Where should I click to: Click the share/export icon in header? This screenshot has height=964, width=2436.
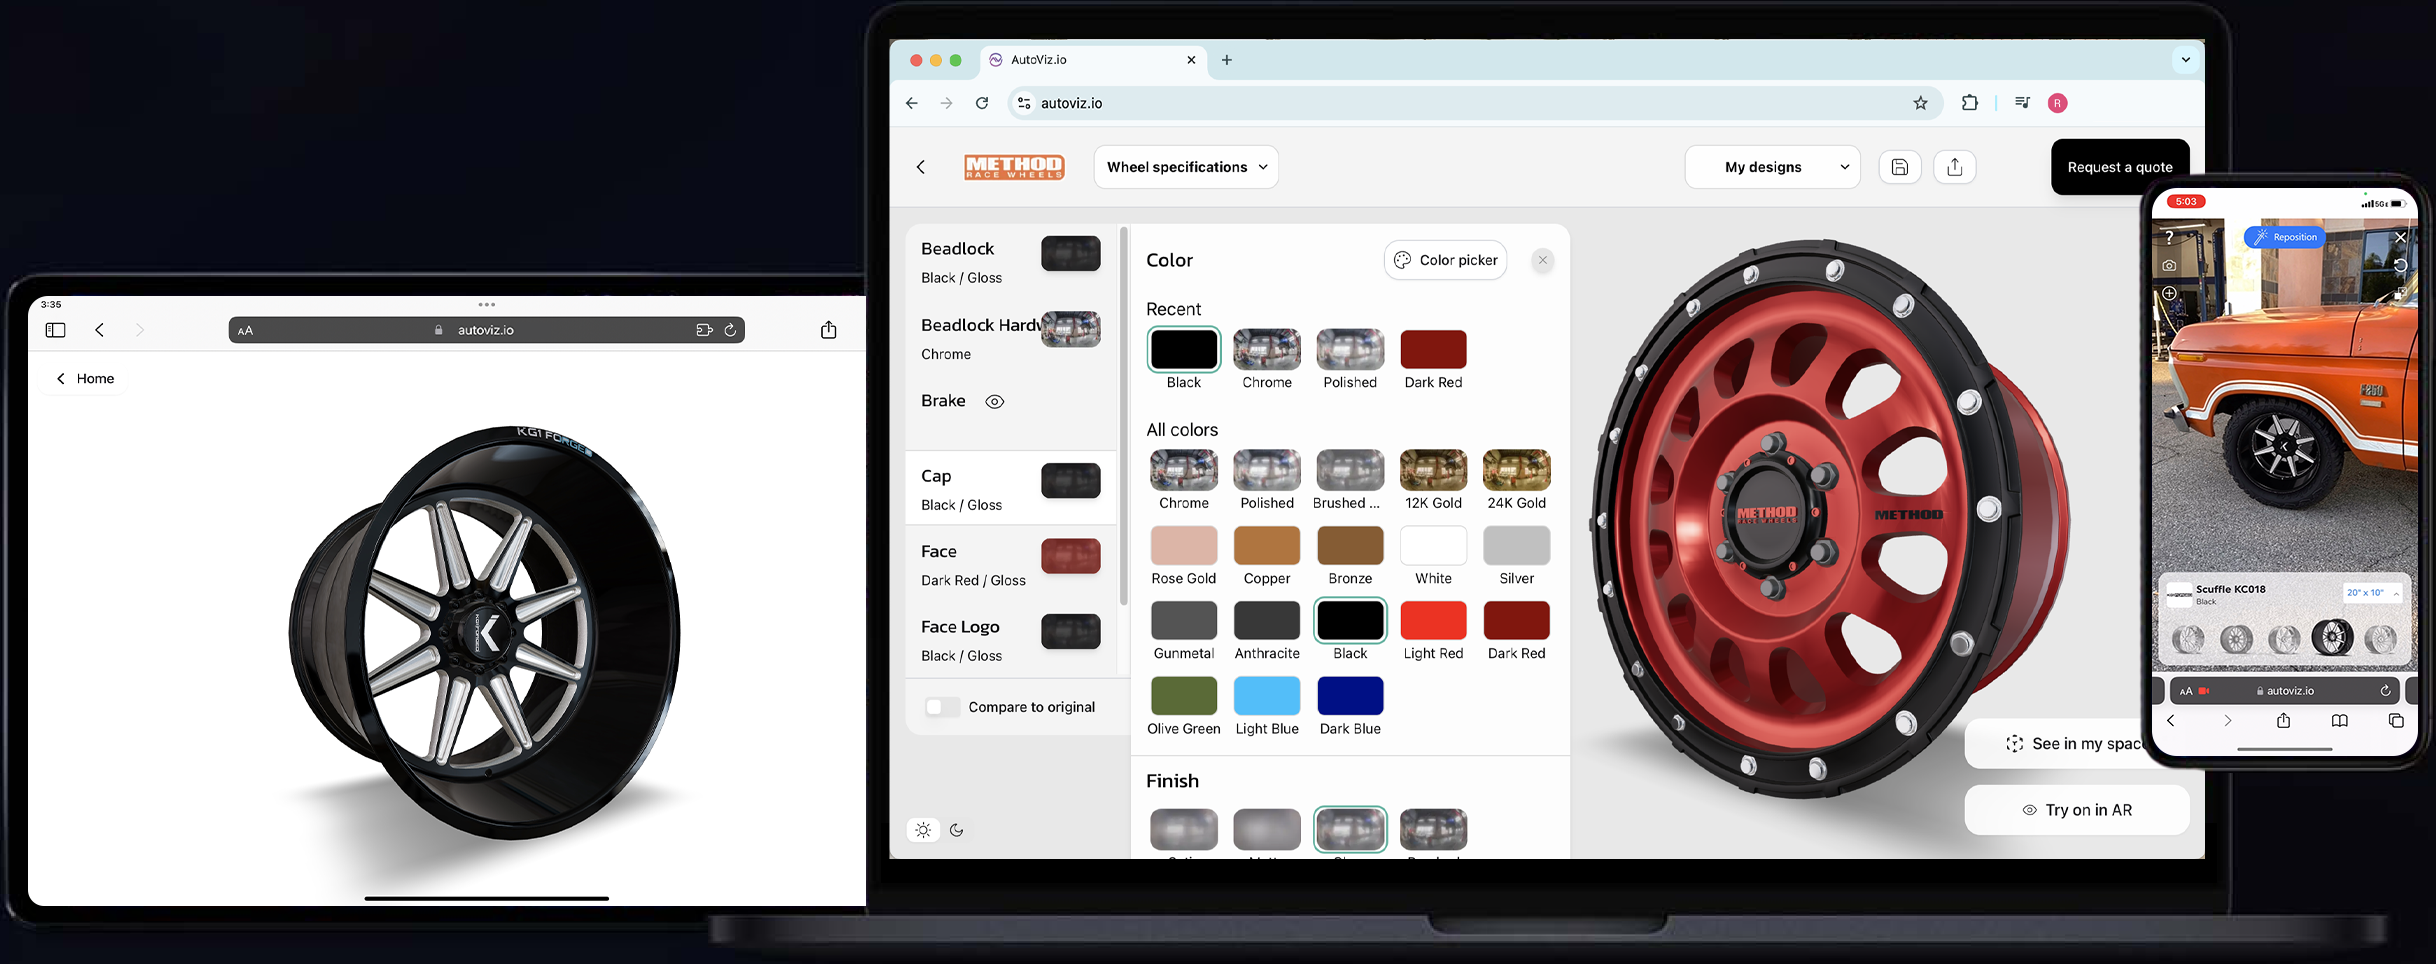[x=1954, y=167]
